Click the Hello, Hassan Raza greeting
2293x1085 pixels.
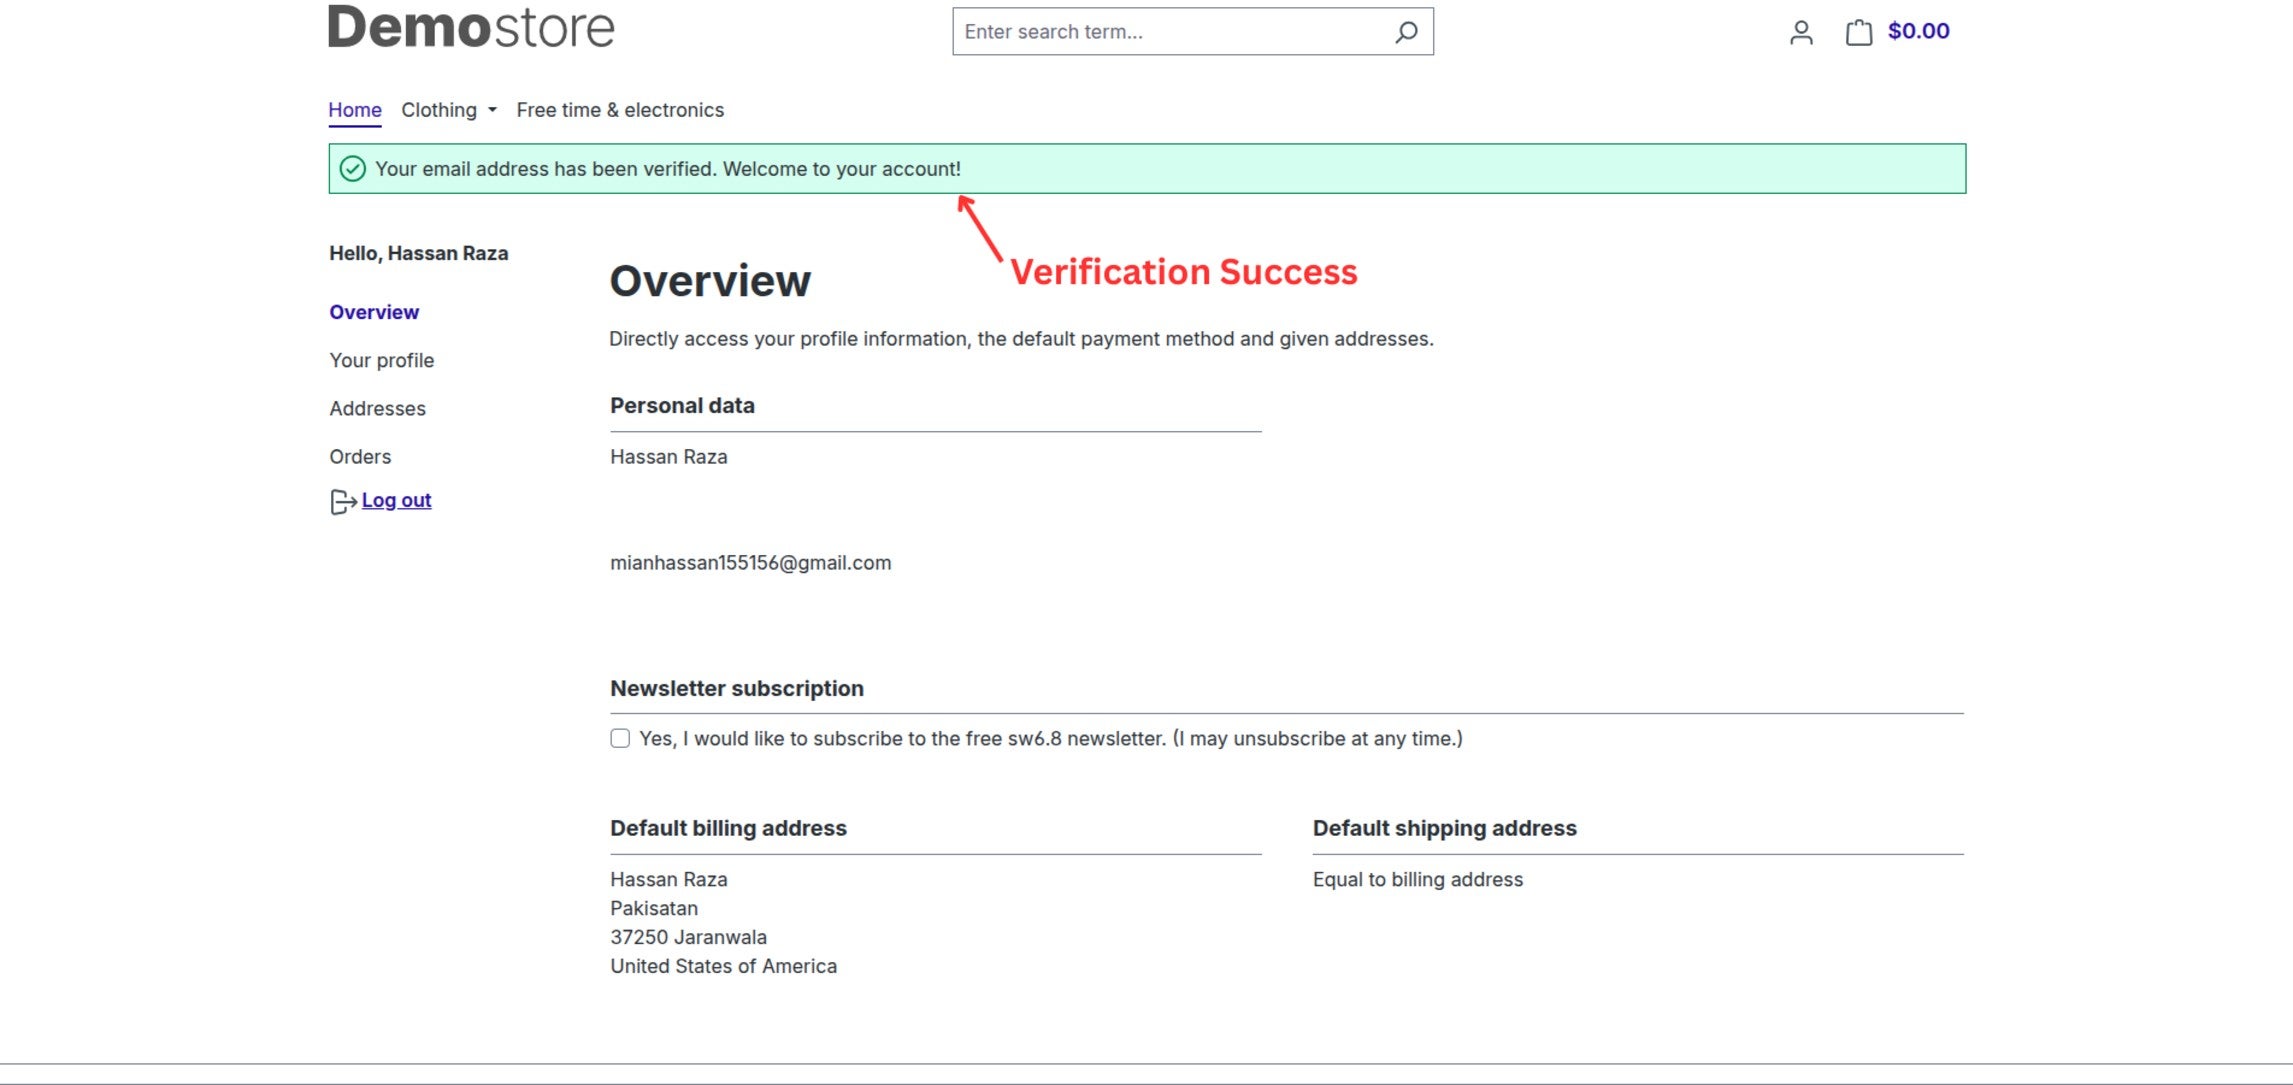pyautogui.click(x=419, y=253)
